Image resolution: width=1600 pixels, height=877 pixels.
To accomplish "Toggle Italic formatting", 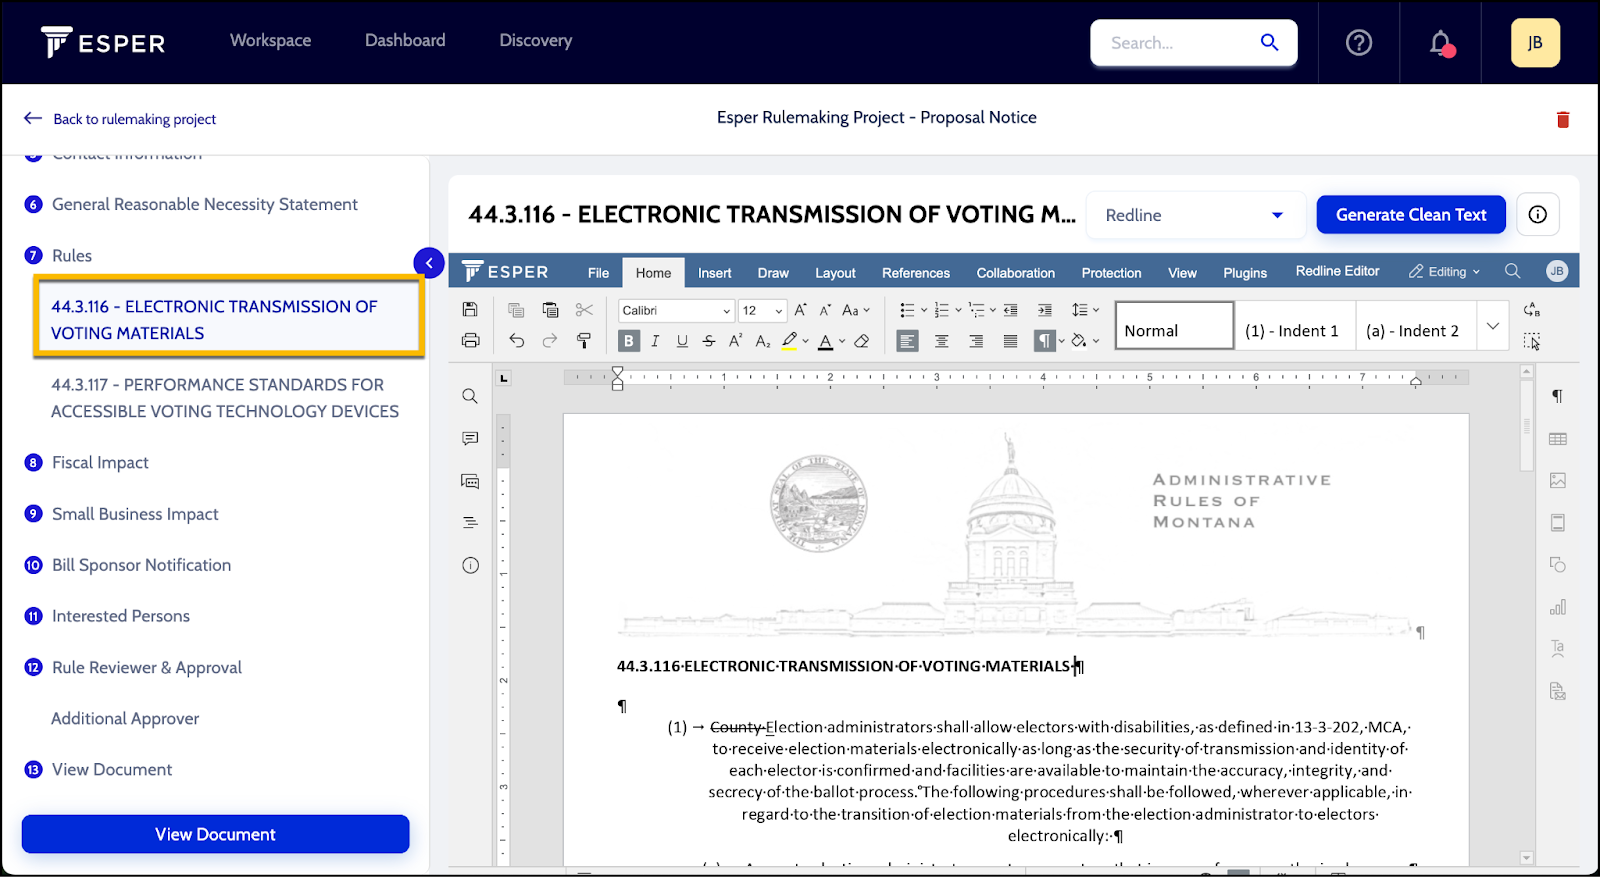I will [655, 341].
